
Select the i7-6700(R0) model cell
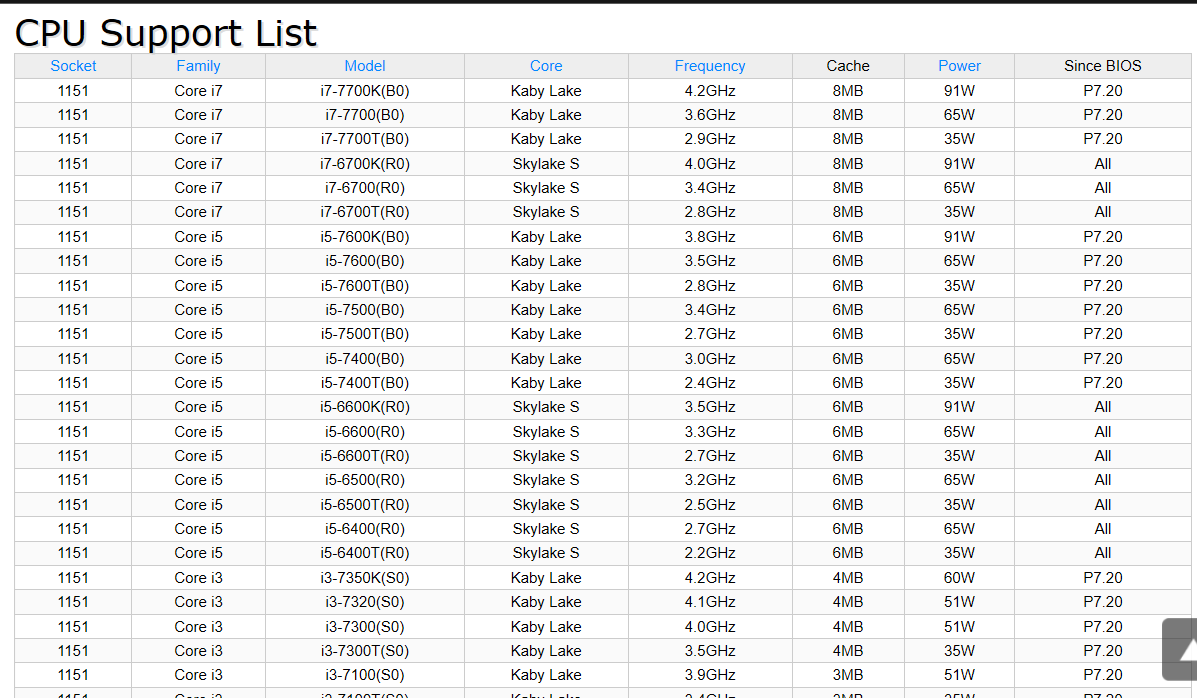click(365, 188)
